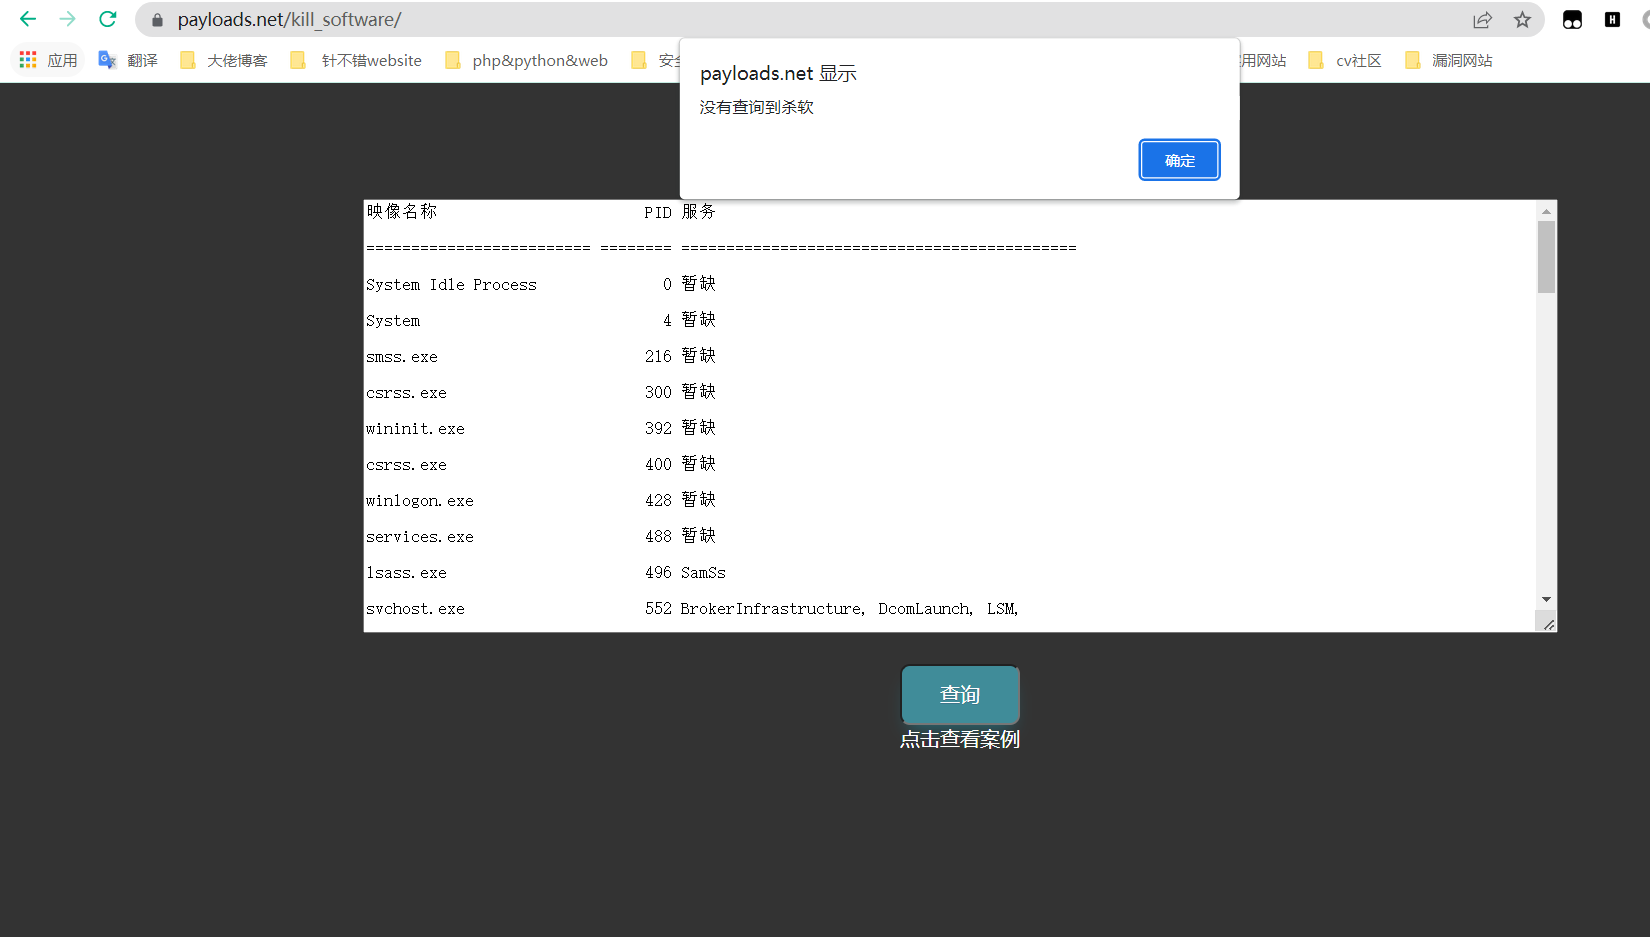Click the csrss.exe row with PID 400

(541, 465)
